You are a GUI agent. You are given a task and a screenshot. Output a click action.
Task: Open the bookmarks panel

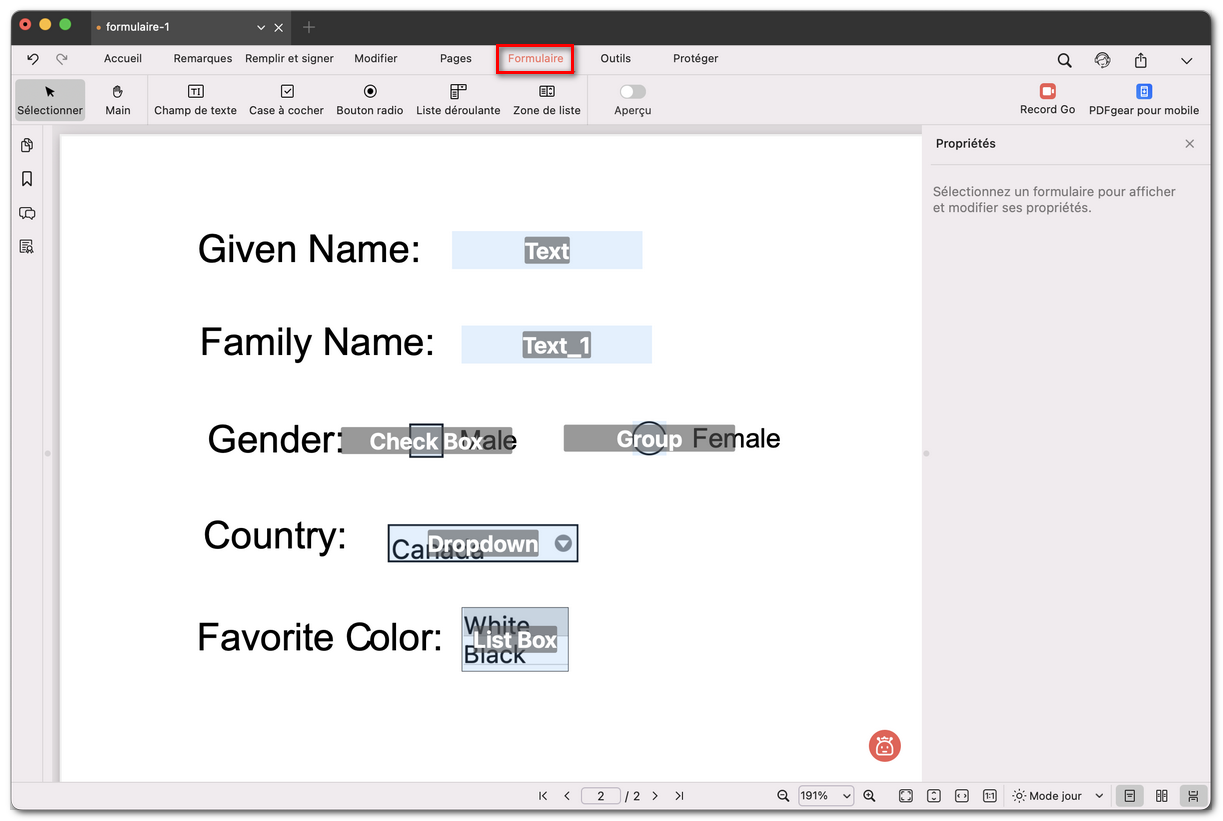(27, 178)
